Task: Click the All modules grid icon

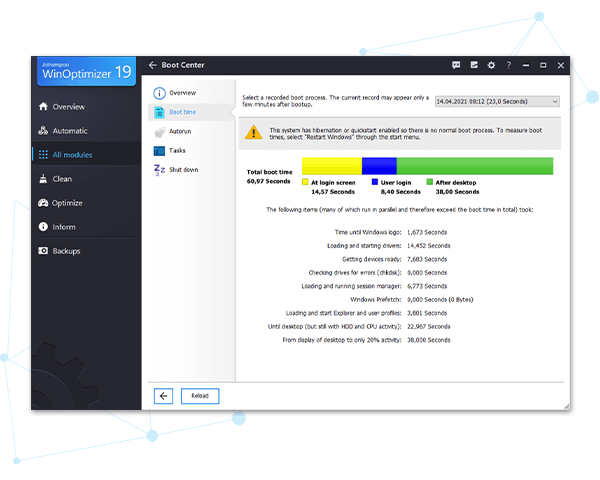Action: point(43,155)
